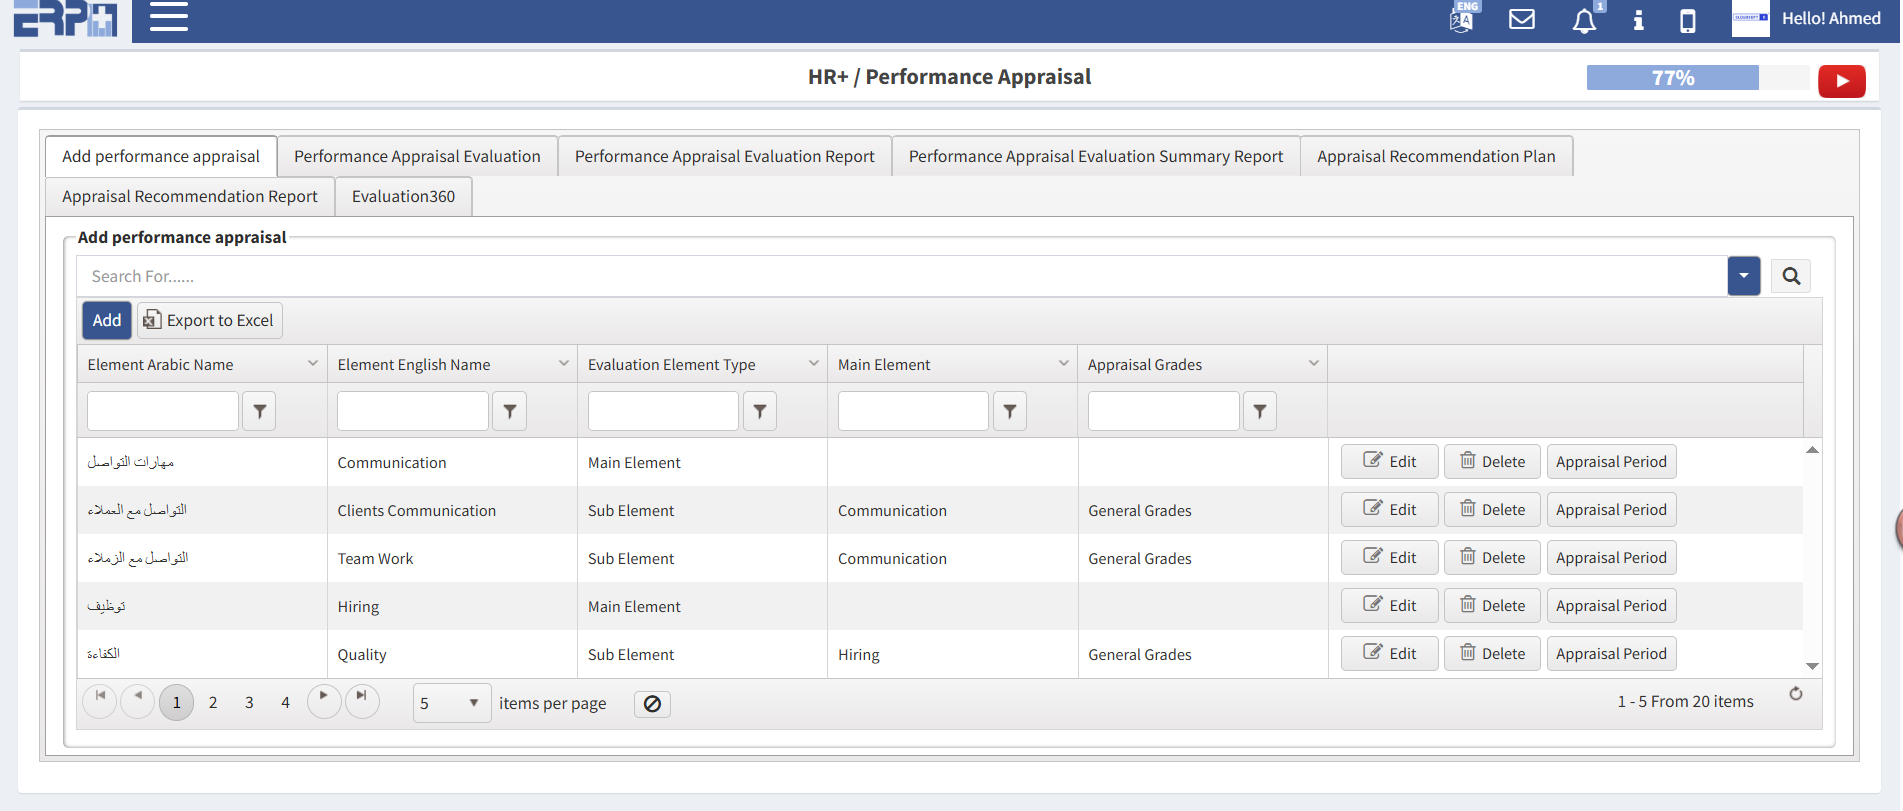Click the info icon in header

[1638, 20]
